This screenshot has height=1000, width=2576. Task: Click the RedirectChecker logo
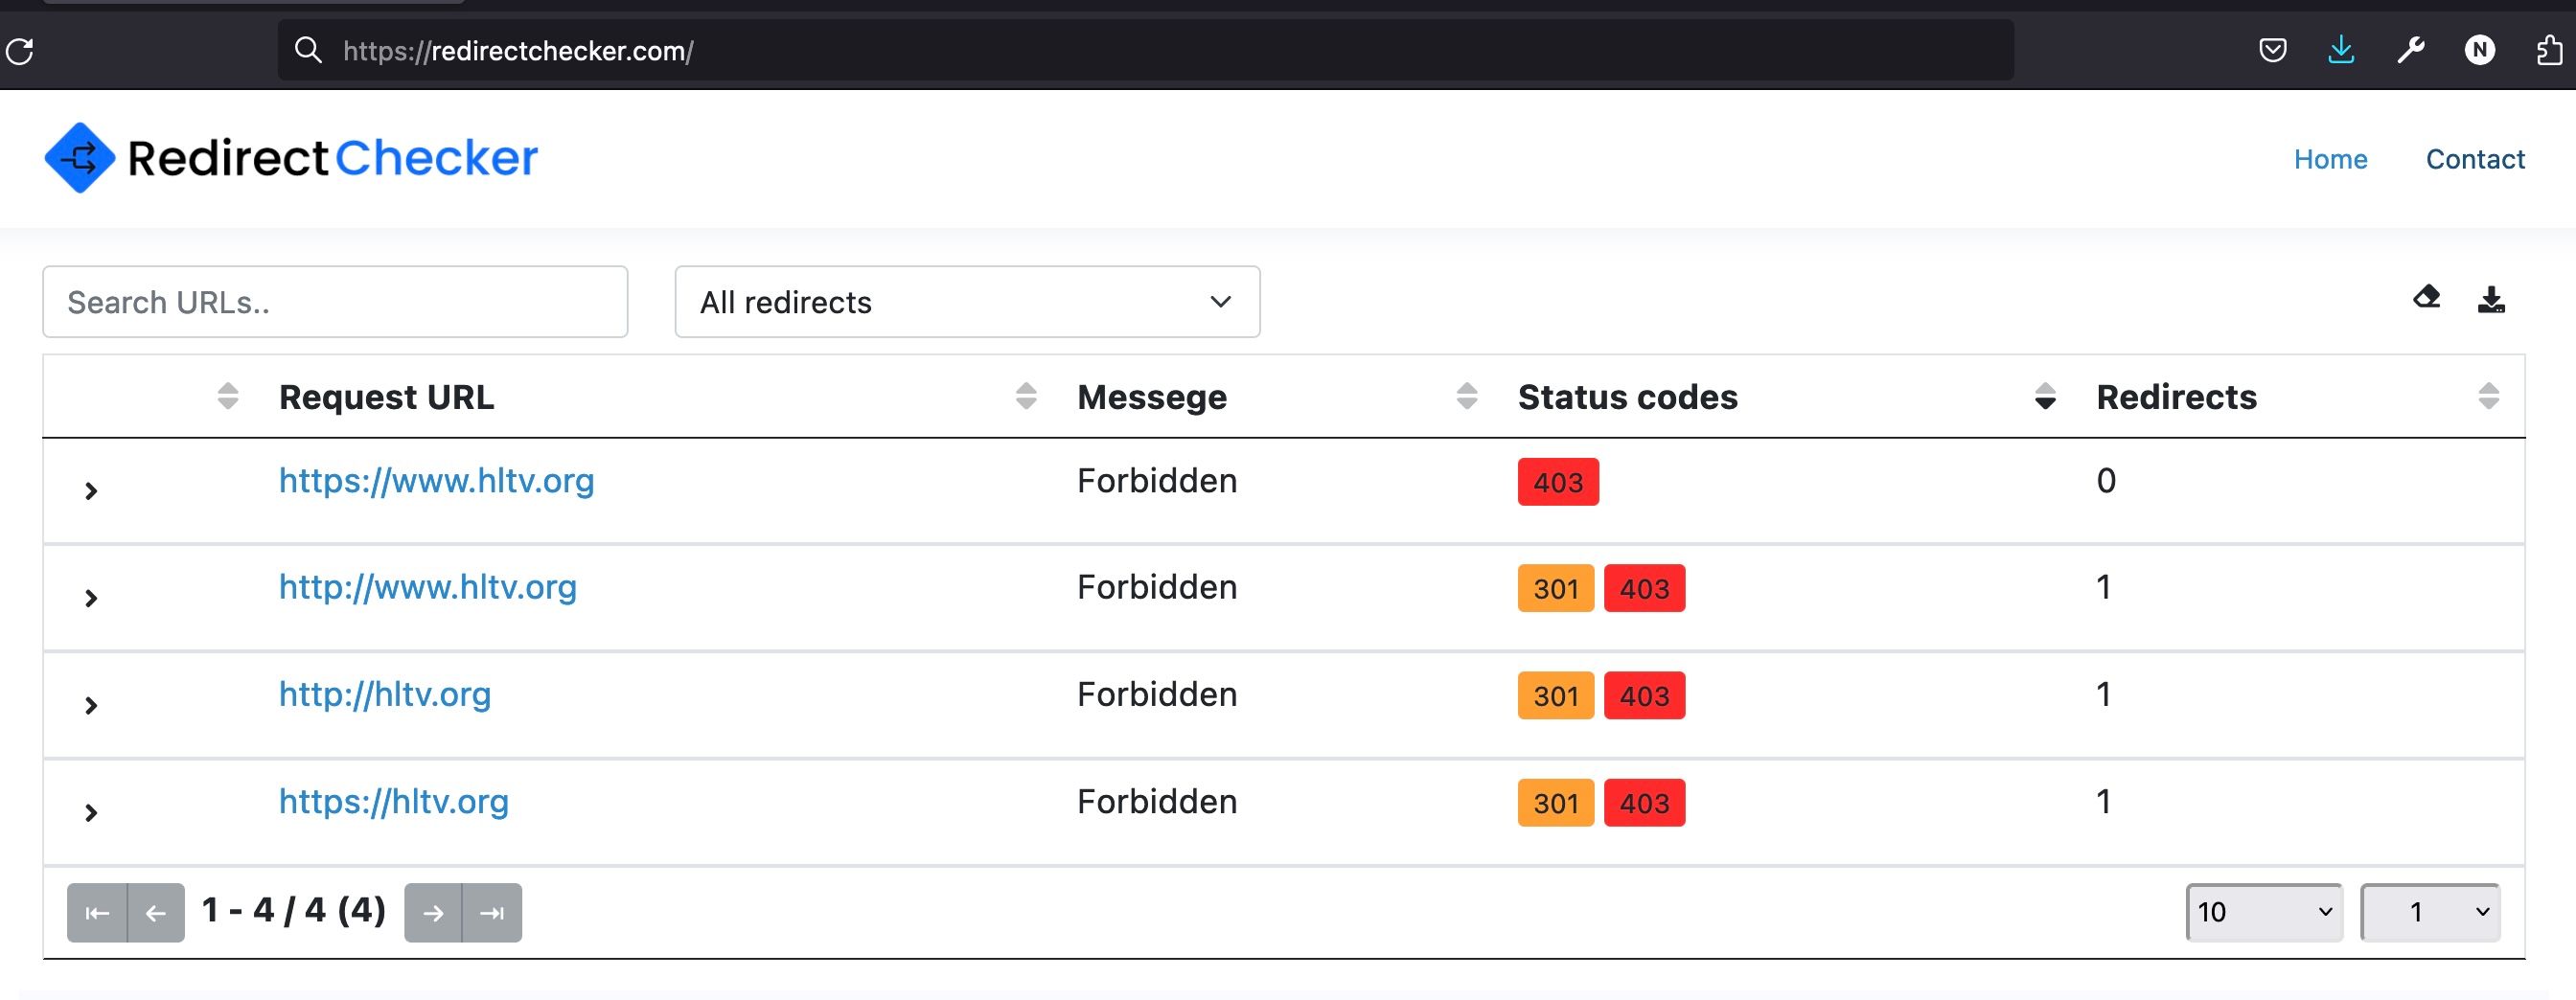tap(291, 158)
